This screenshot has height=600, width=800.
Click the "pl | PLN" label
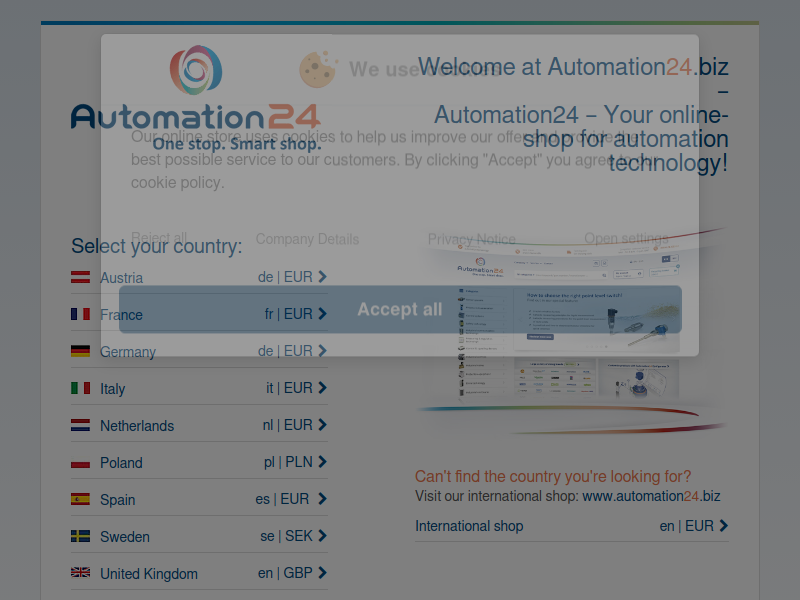288,462
